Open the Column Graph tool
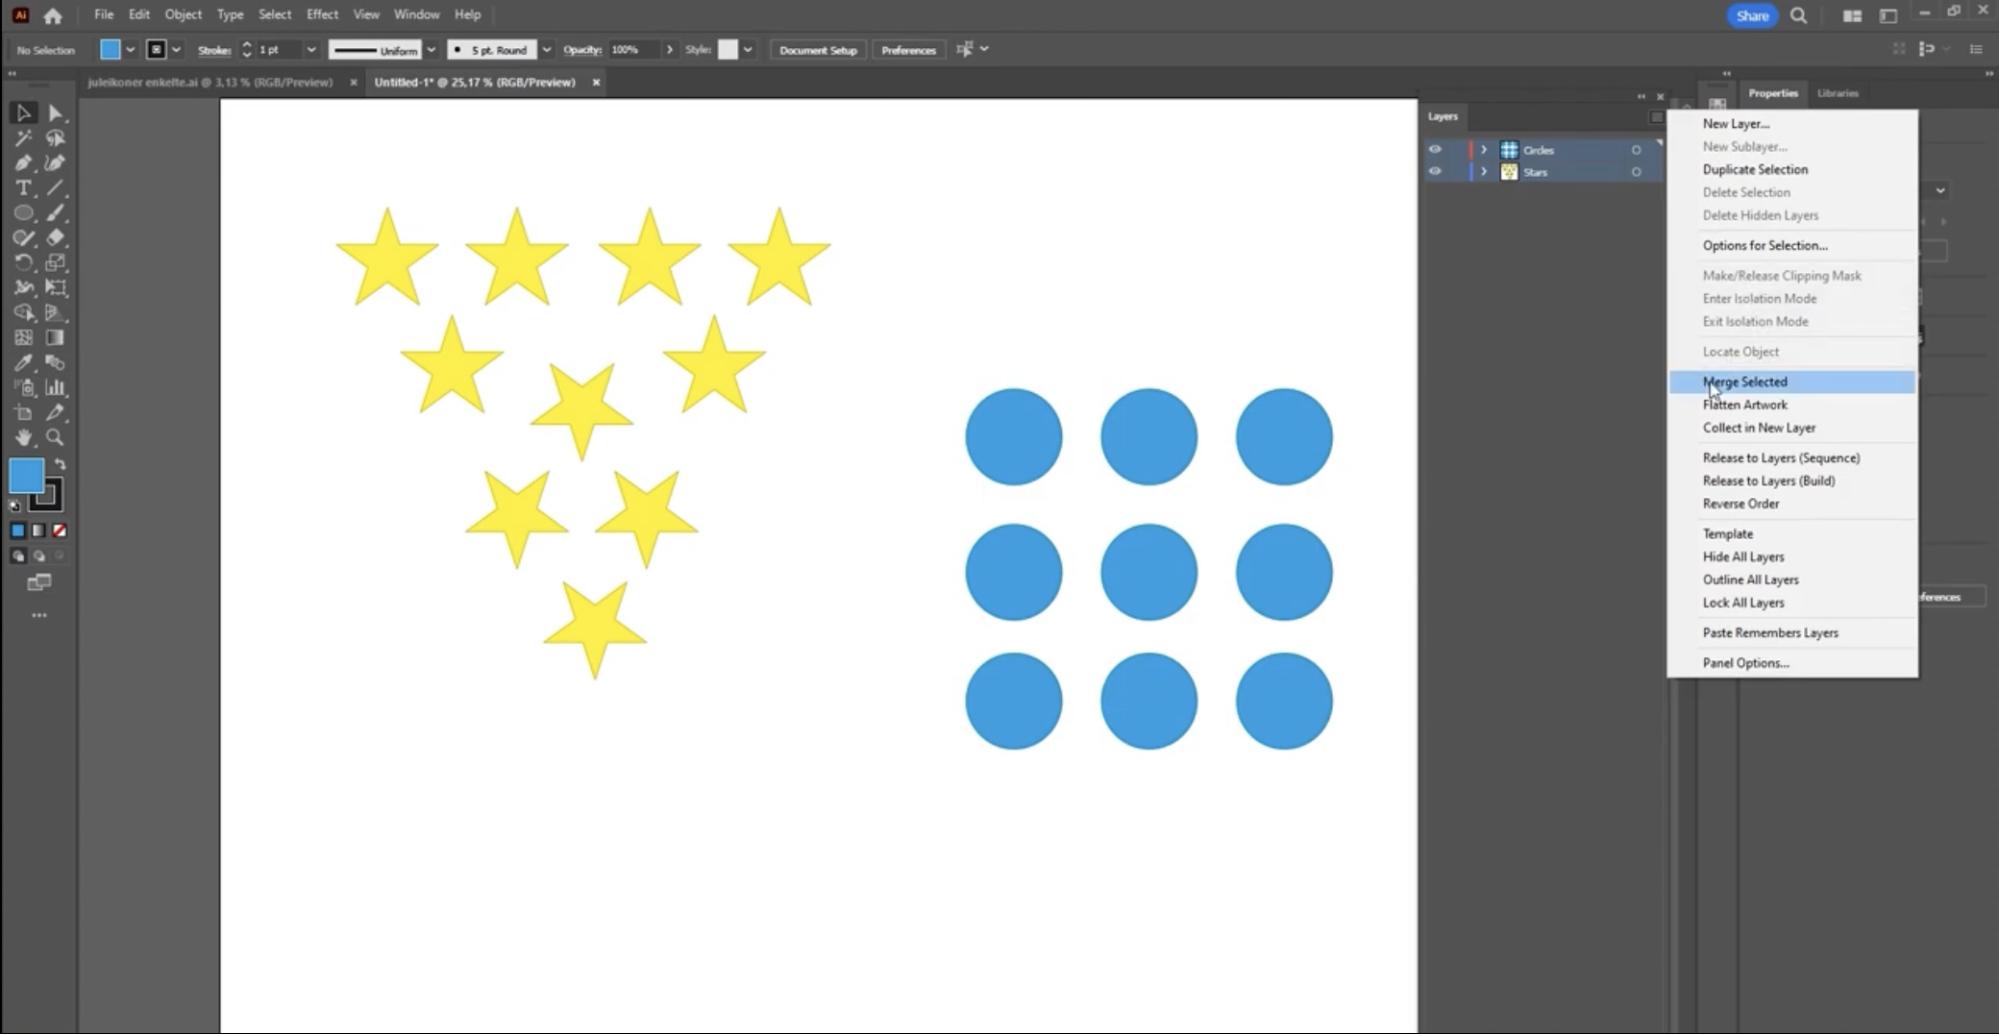Viewport: 1999px width, 1034px height. [x=57, y=388]
